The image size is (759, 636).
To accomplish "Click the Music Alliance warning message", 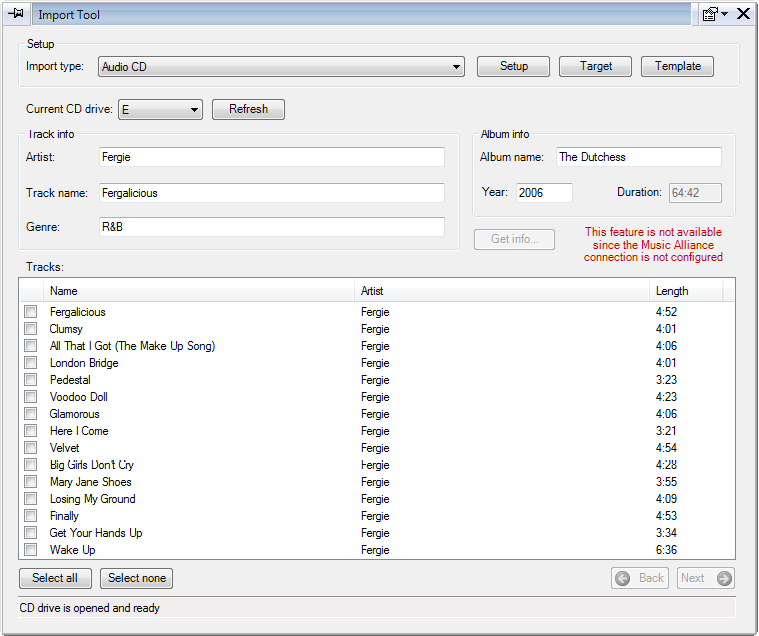I will [x=653, y=244].
